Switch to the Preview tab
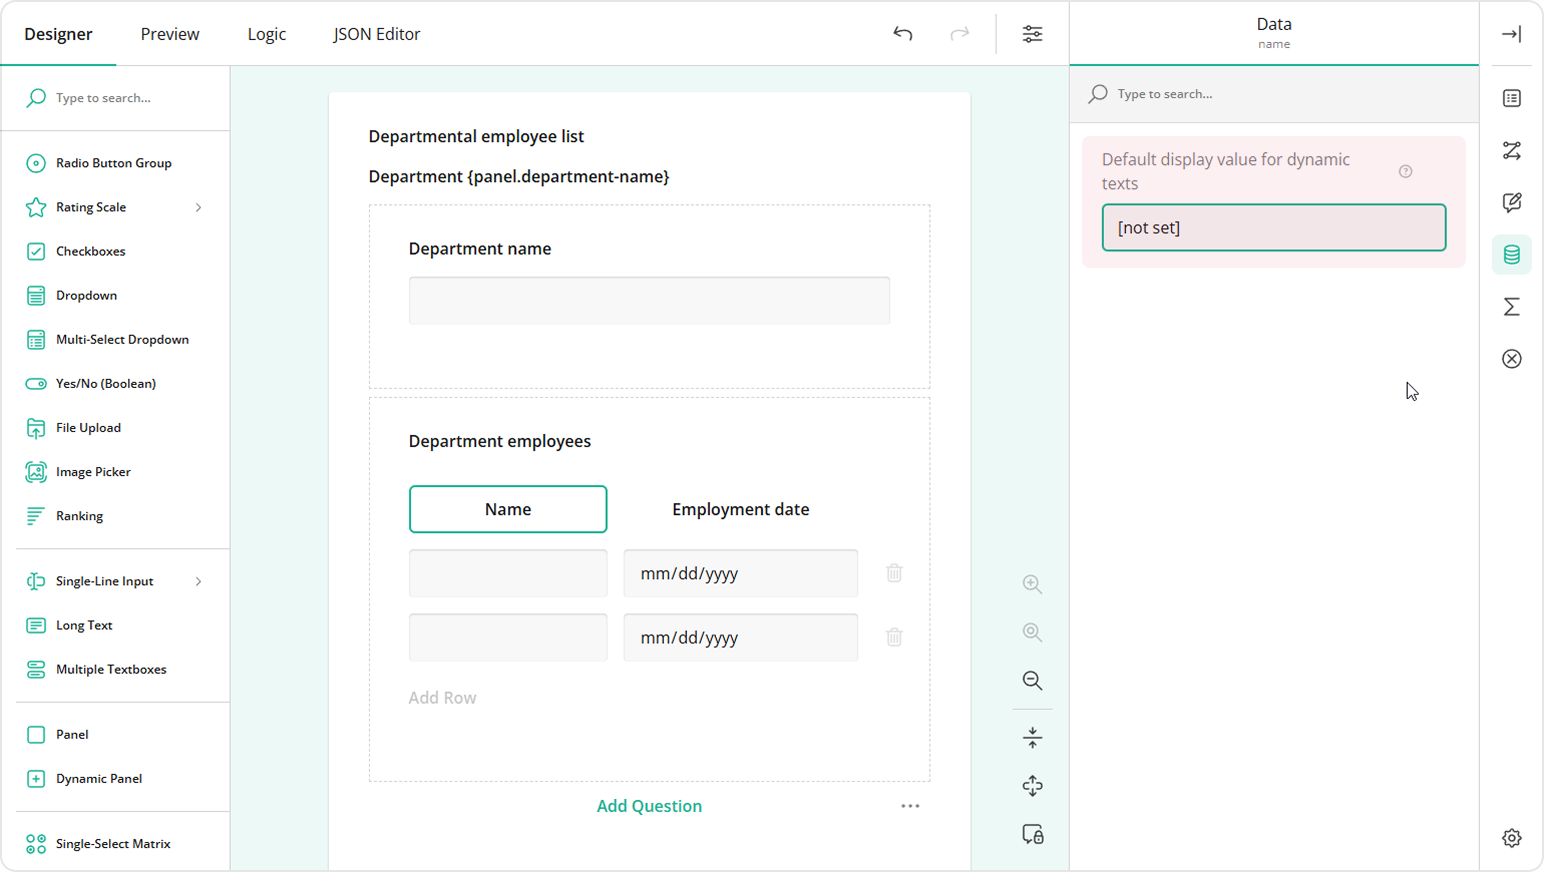 (x=169, y=33)
